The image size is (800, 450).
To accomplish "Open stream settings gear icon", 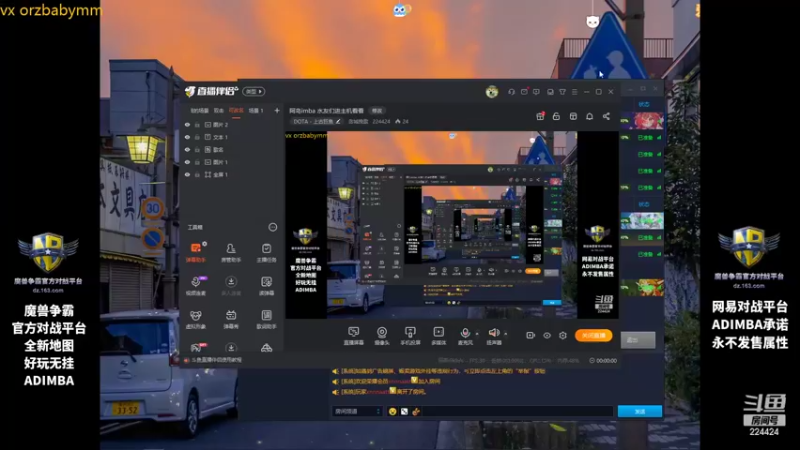I will click(x=563, y=335).
